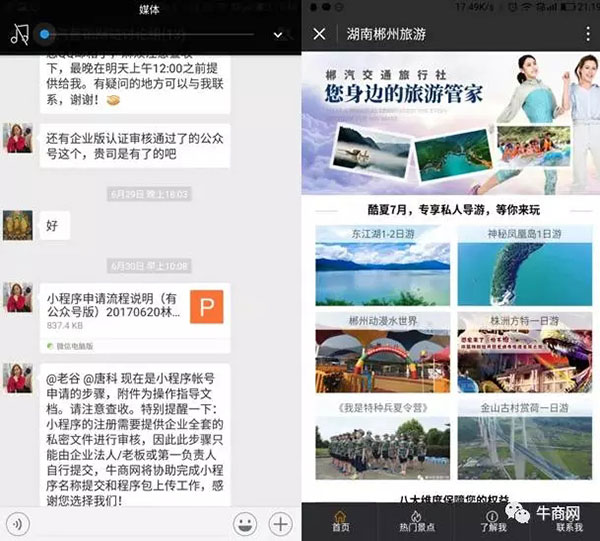Tap the 还有企业版认证审核通过了的公众号 message
Screen dimensions: 600x541
point(135,146)
